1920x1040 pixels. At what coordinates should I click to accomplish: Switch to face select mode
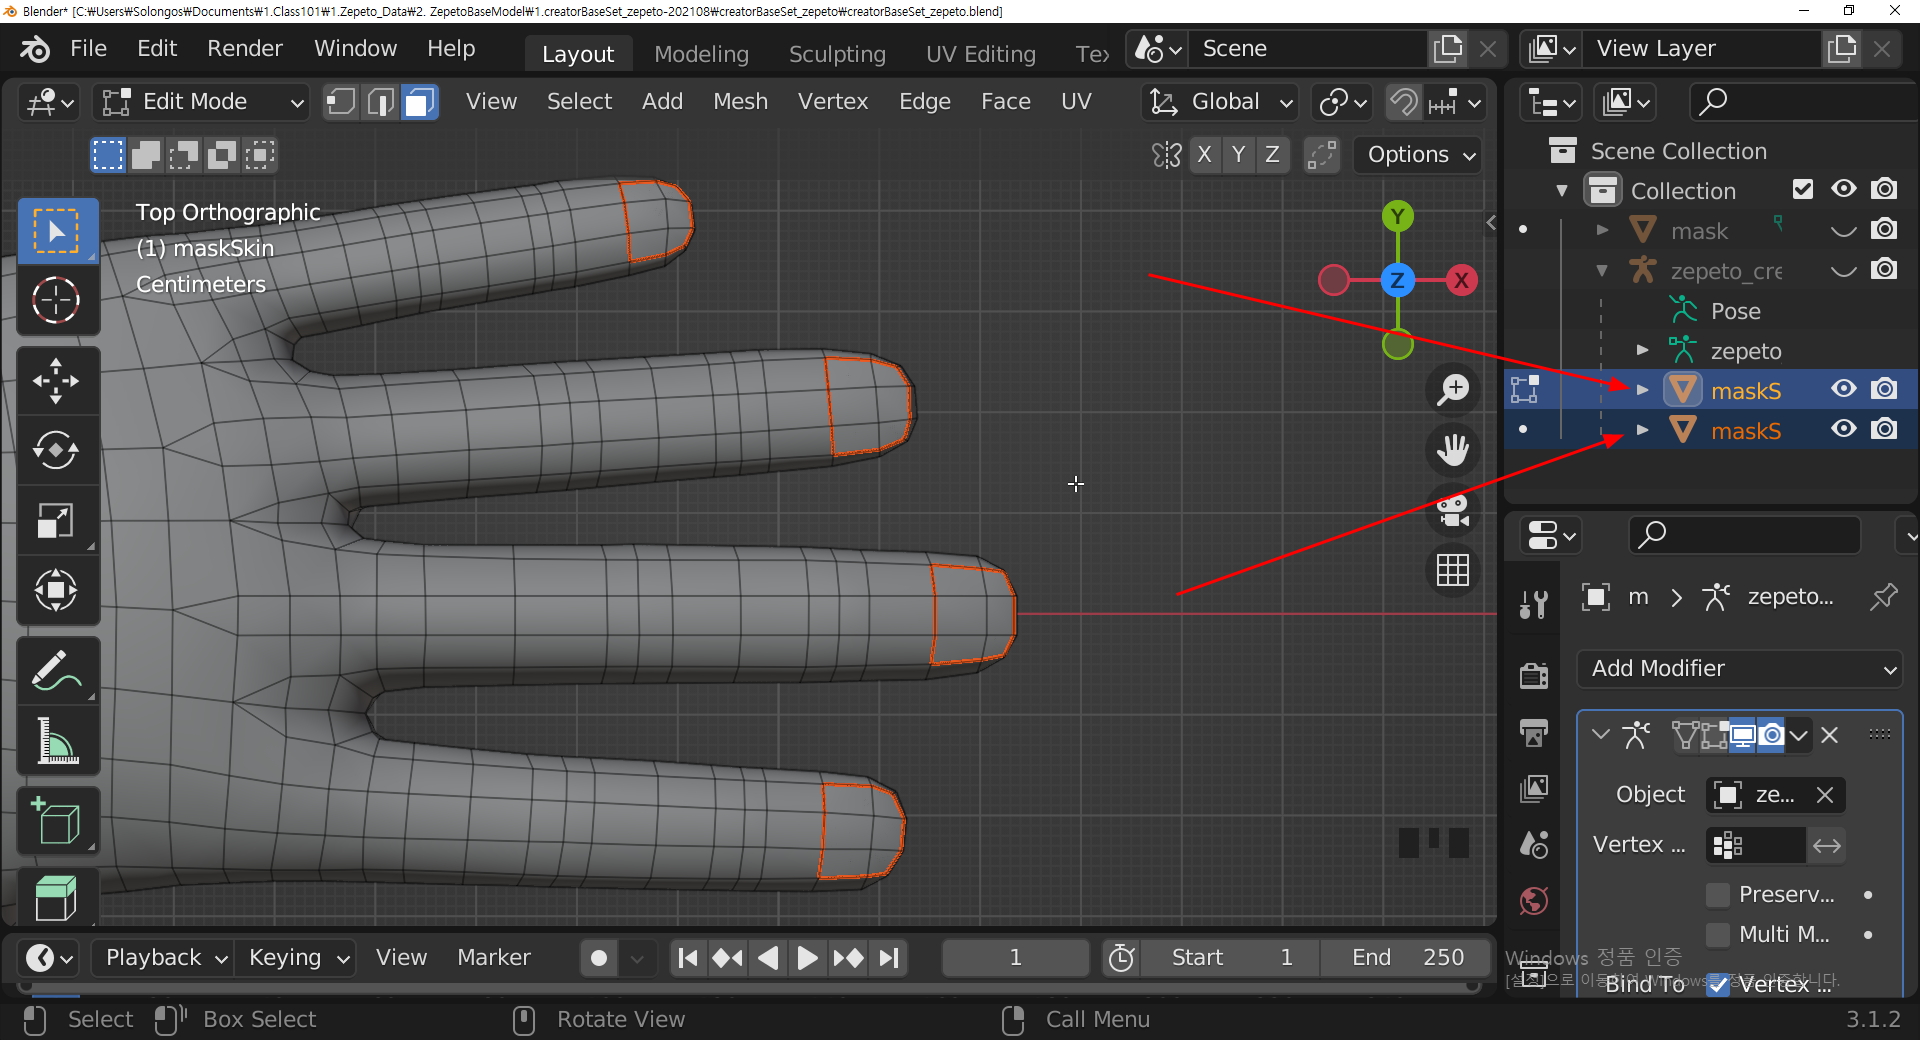(x=419, y=102)
